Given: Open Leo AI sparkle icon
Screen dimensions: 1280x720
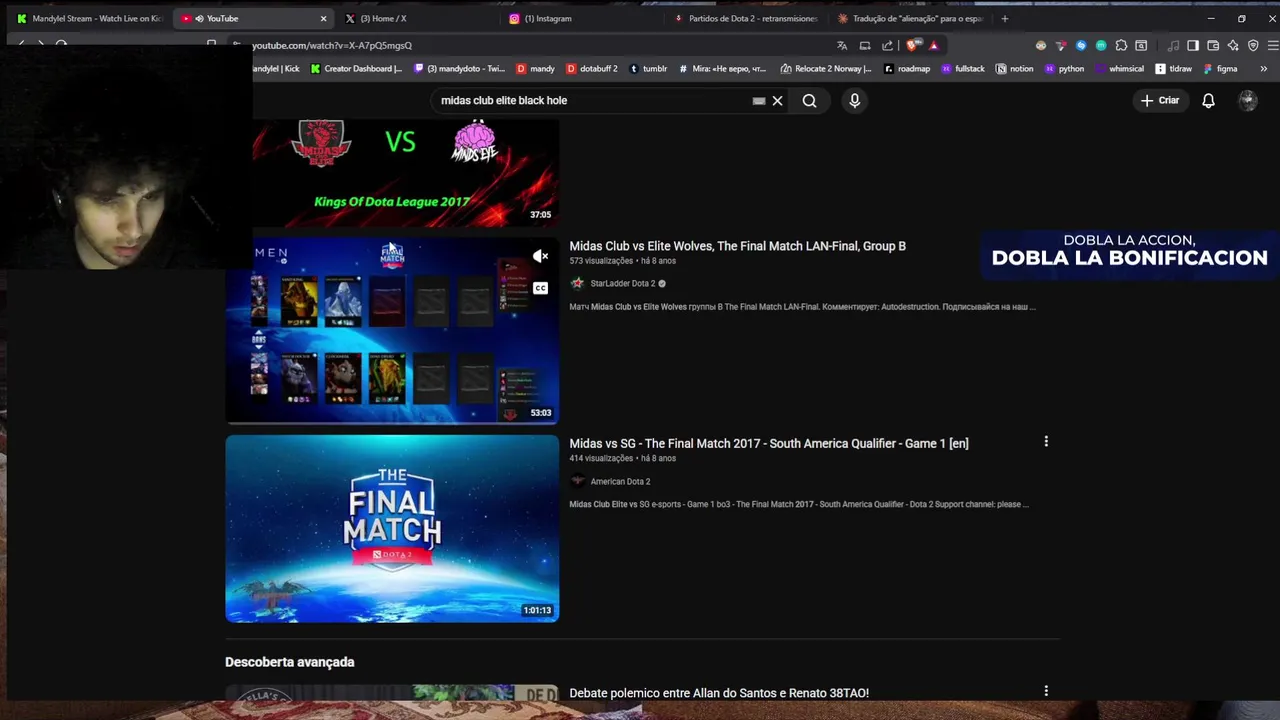Looking at the screenshot, I should pos(1233,45).
